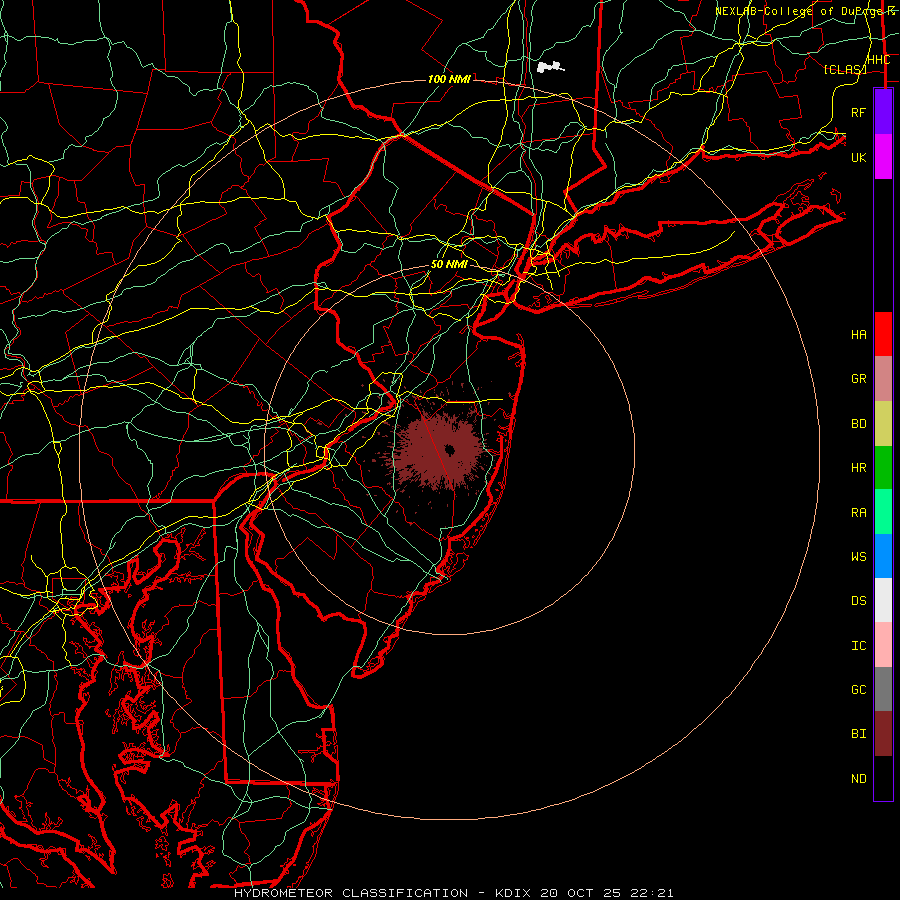Screen dimensions: 900x900
Task: Click the HHC product label
Action: point(879,60)
